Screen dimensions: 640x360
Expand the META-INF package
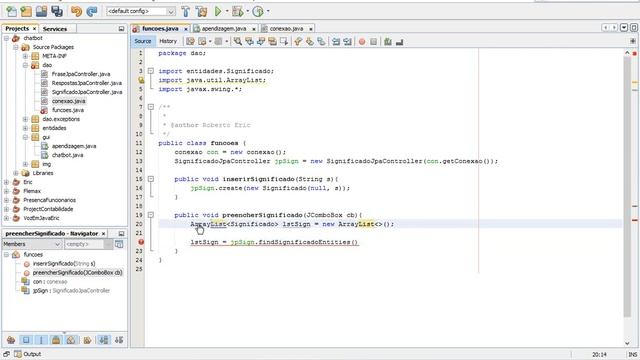(25, 56)
